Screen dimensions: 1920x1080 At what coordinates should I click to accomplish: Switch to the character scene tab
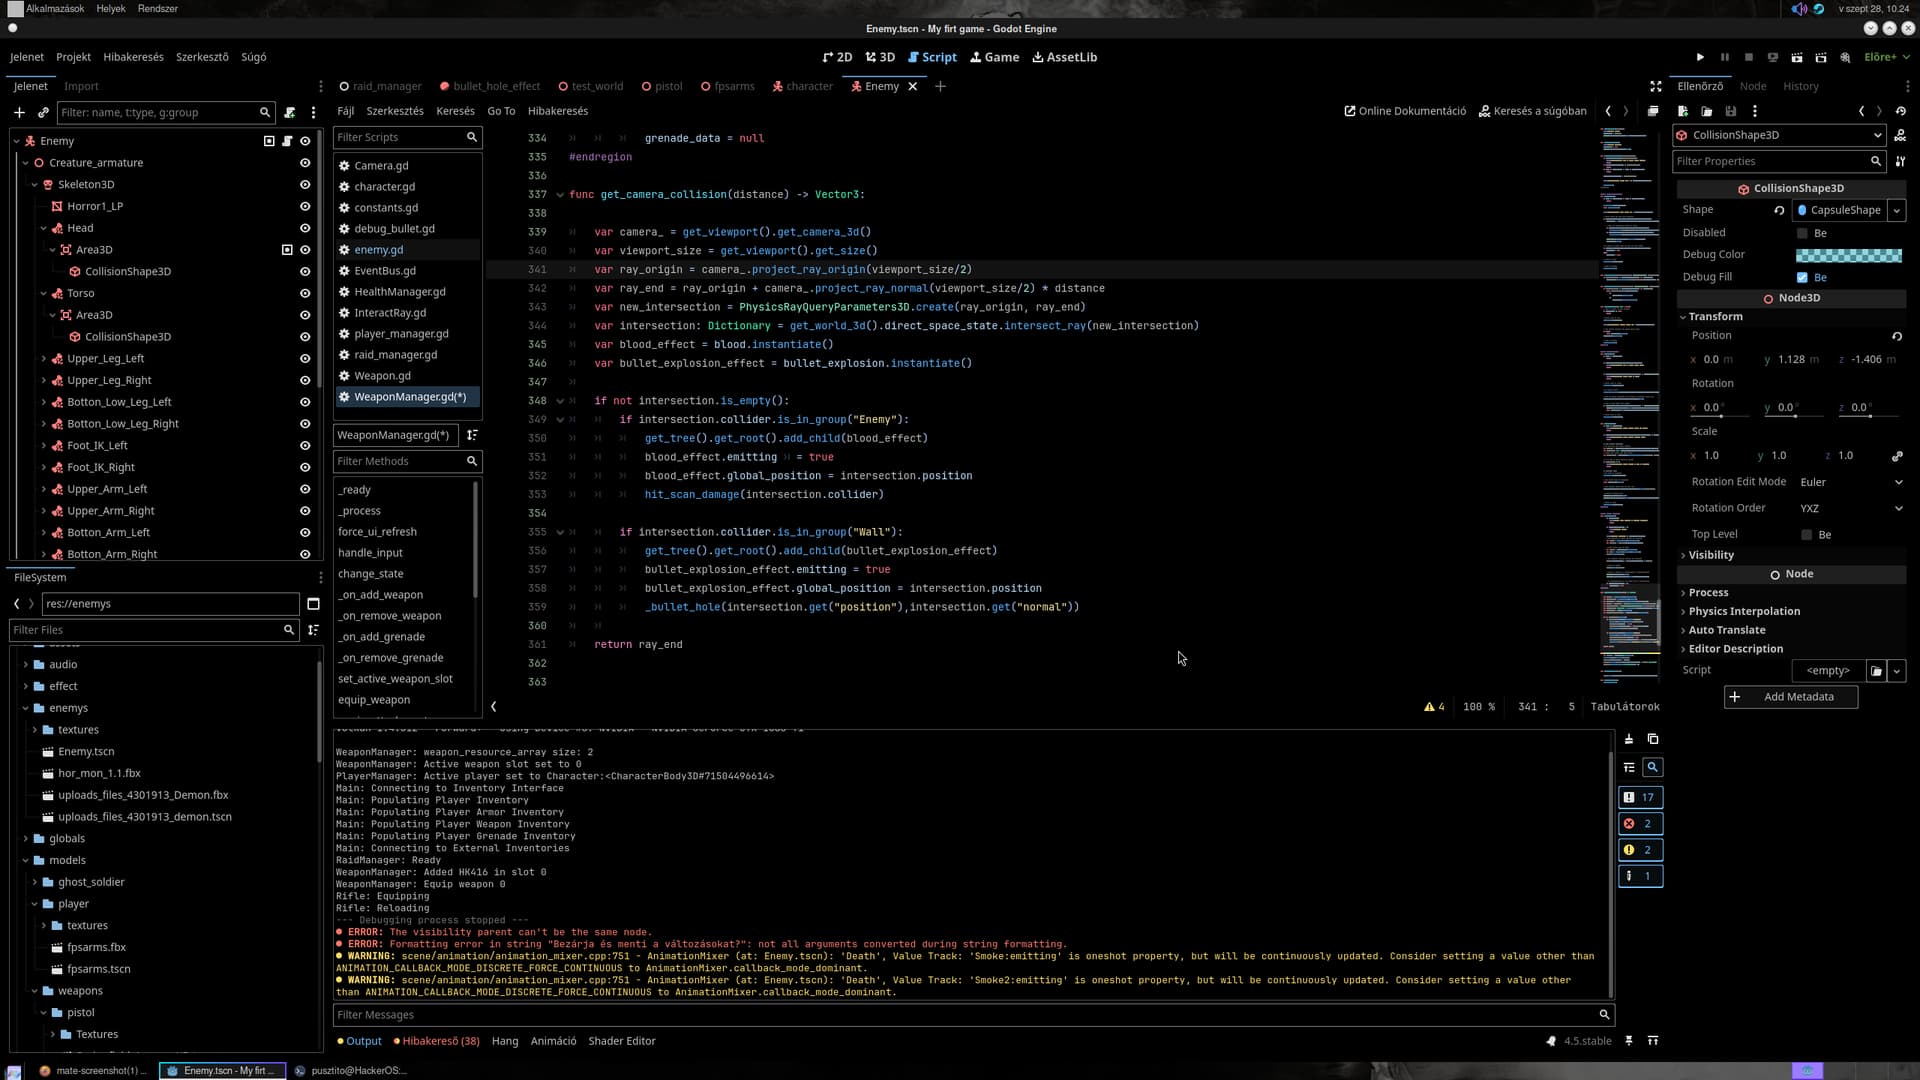click(803, 86)
